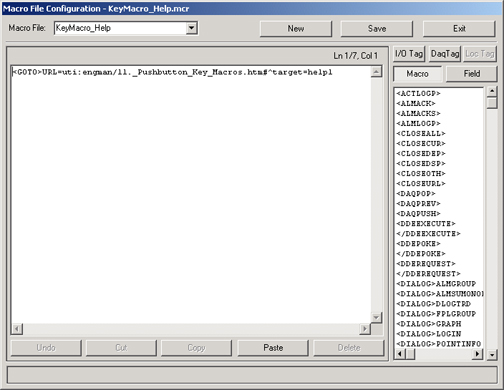
Task: Open the Macro File dropdown arrow
Action: (191, 28)
